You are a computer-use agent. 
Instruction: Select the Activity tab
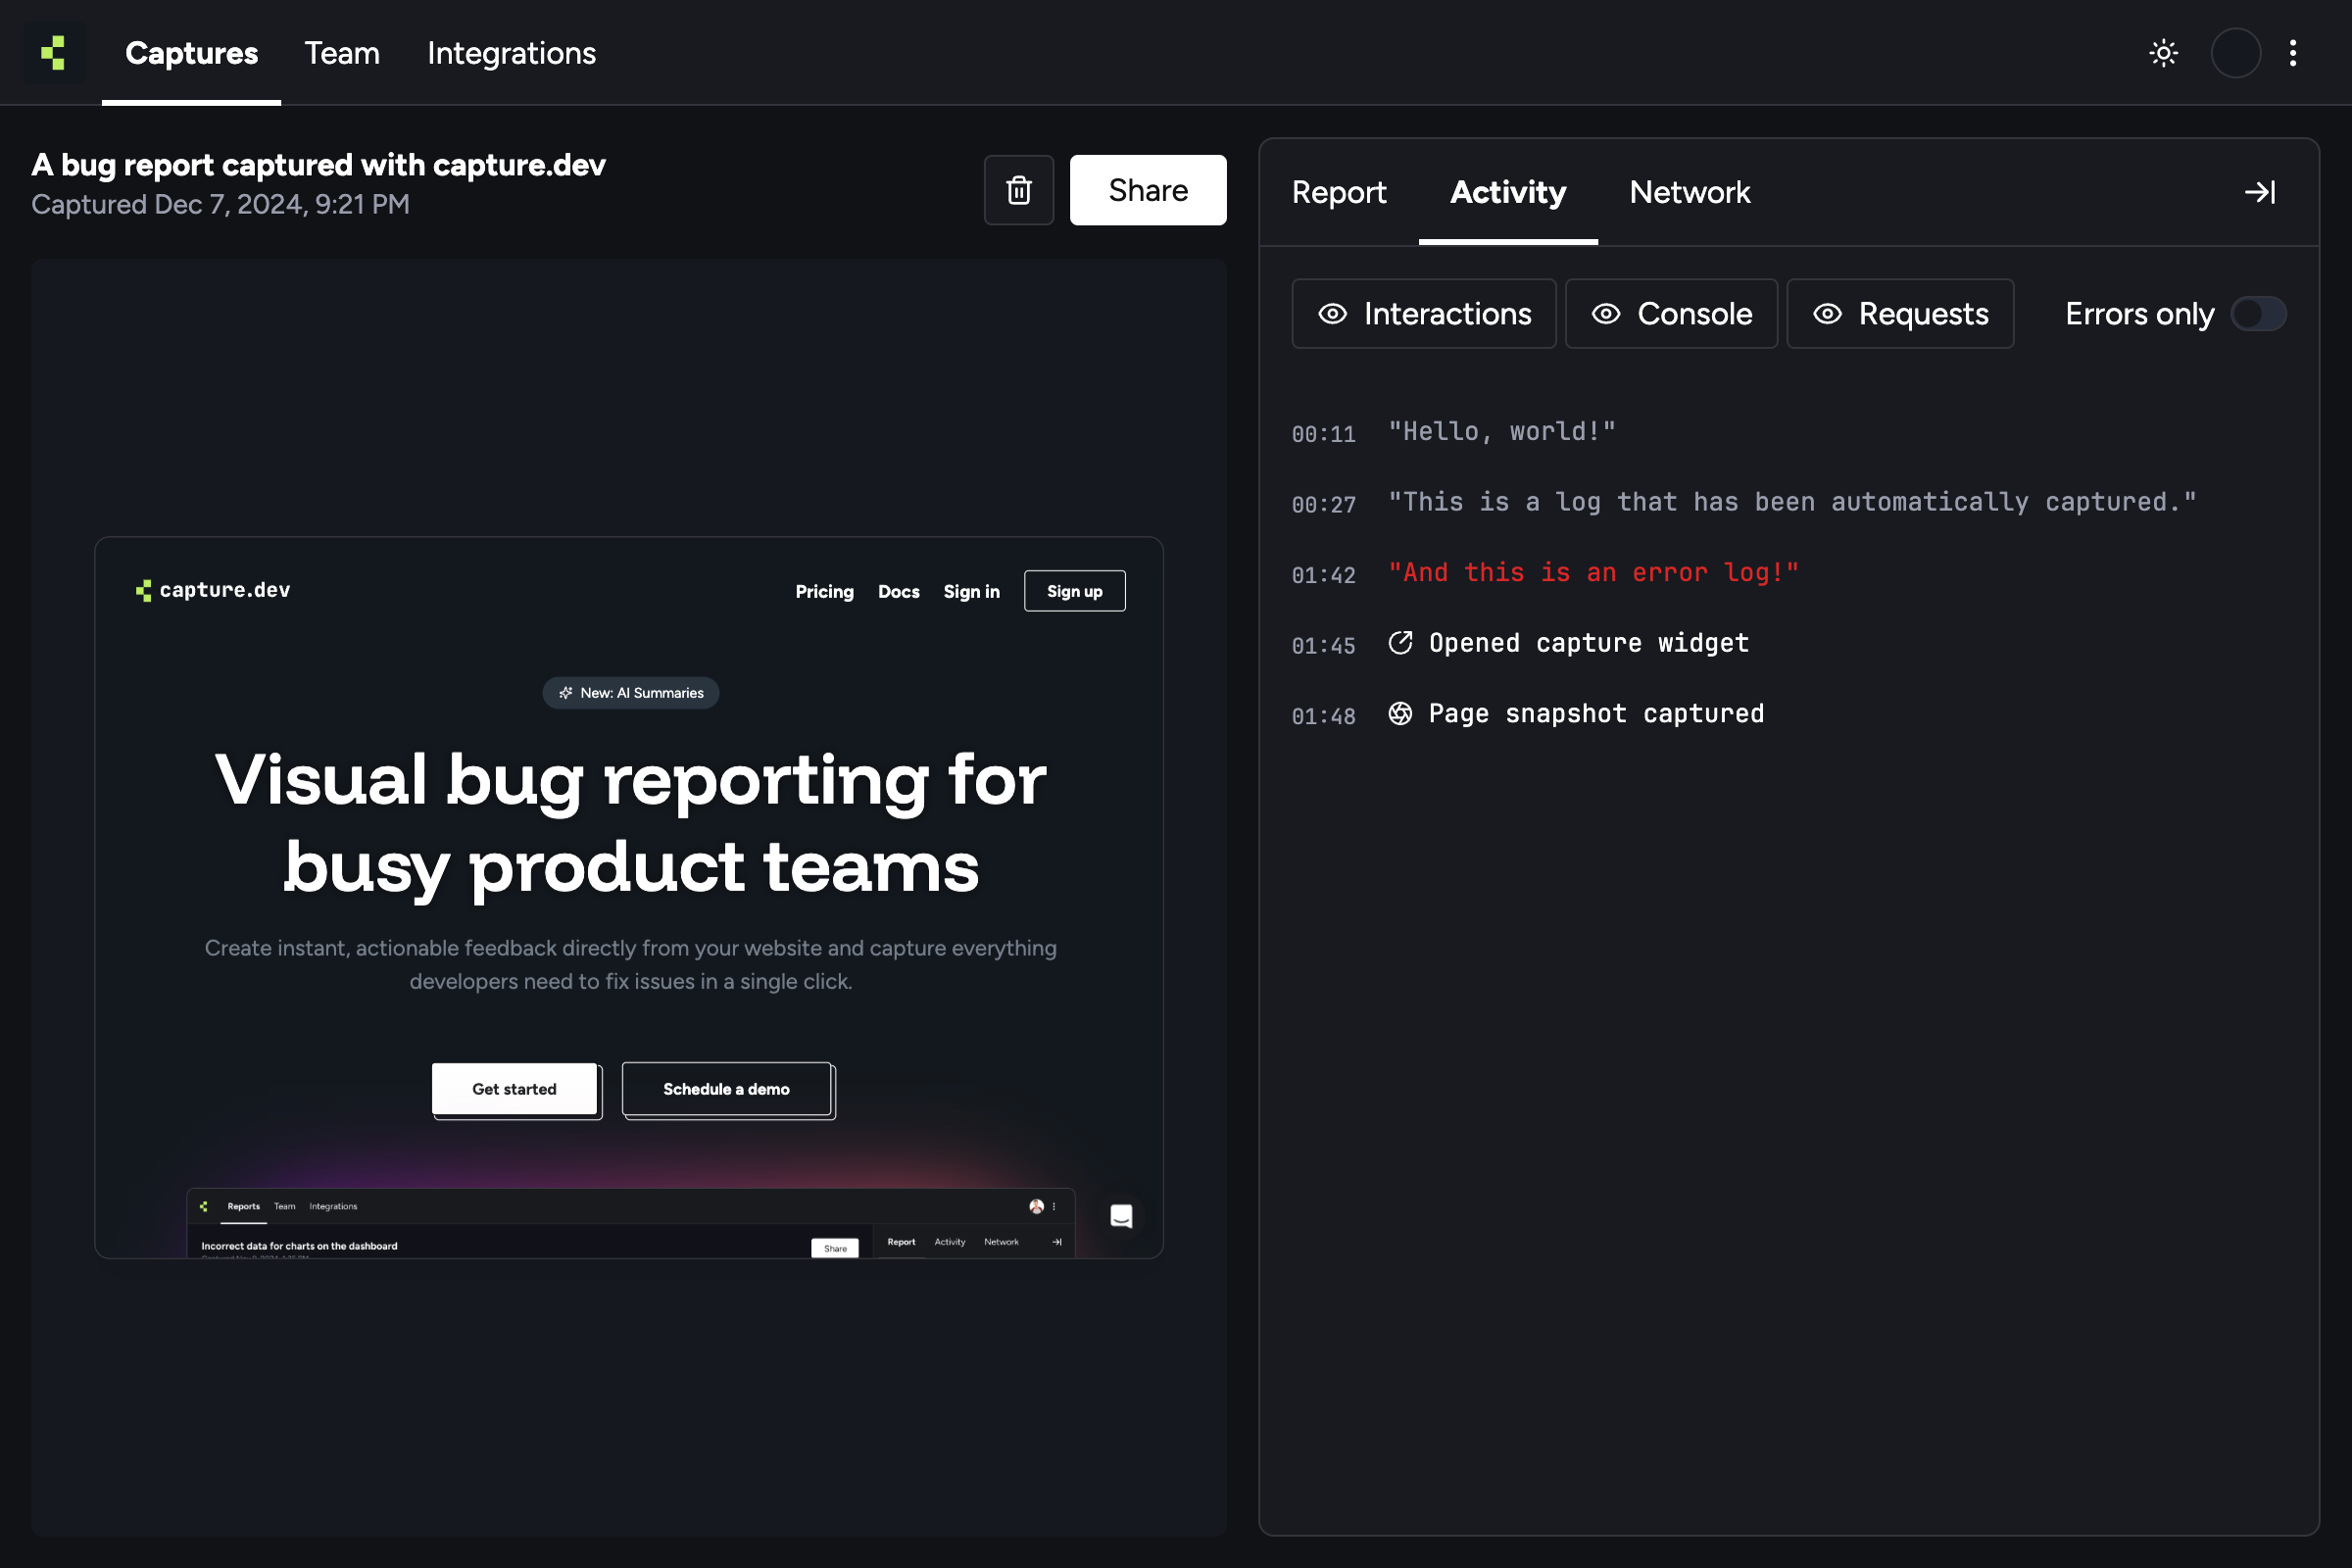(1508, 192)
